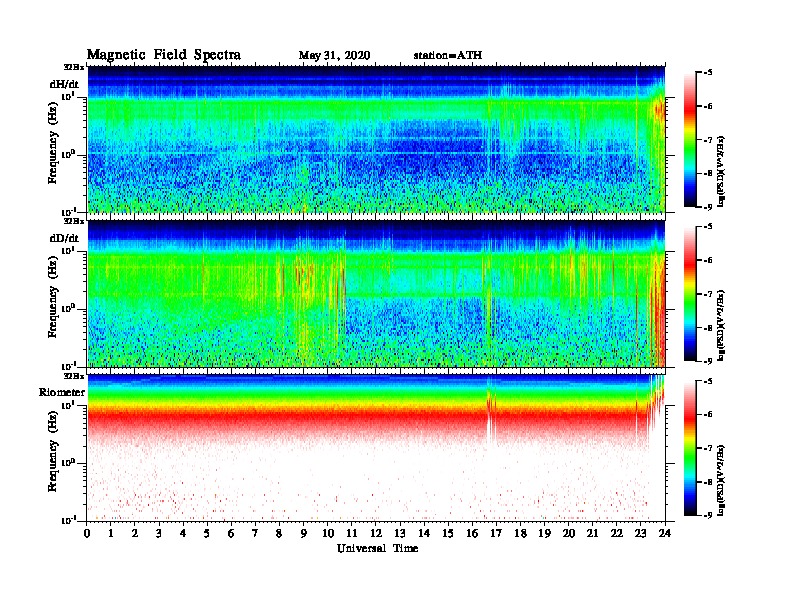Image resolution: width=792 pixels, height=612 pixels.
Task: Click the color scale bar beside dH/dt panel
Action: click(x=690, y=139)
